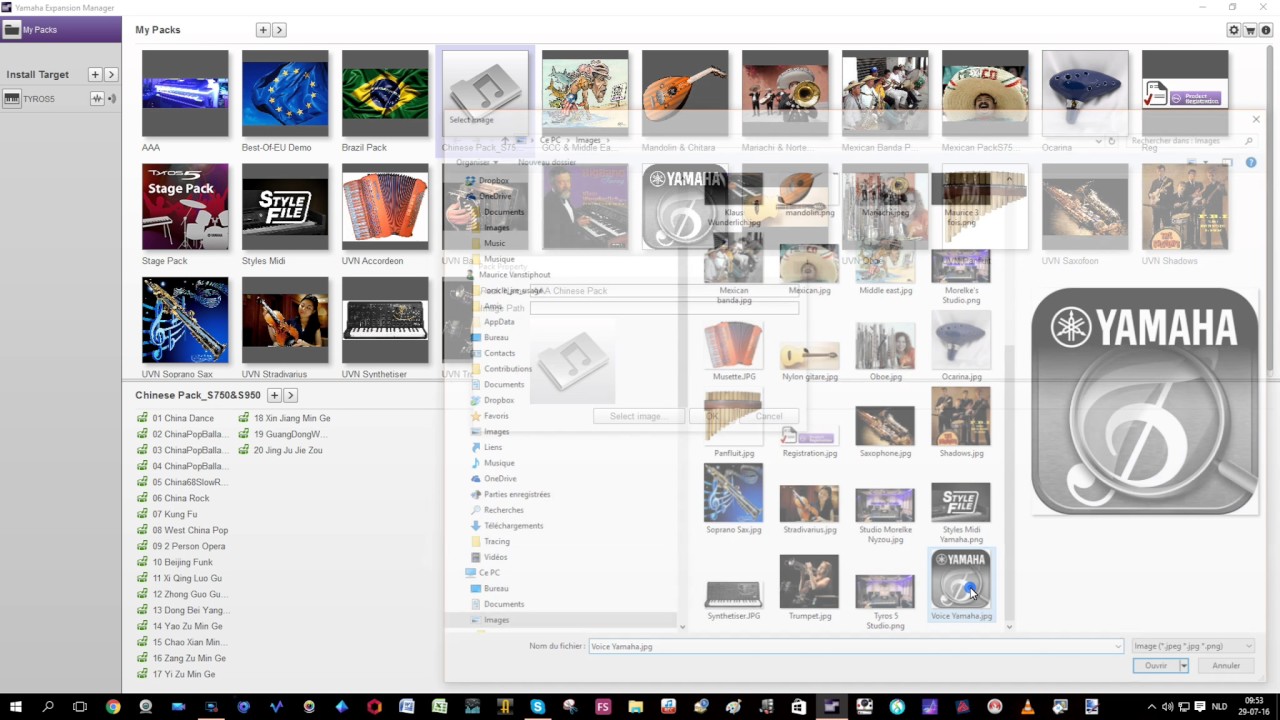Open the image file type dropdown
The height and width of the screenshot is (720, 1280).
pyautogui.click(x=1192, y=647)
